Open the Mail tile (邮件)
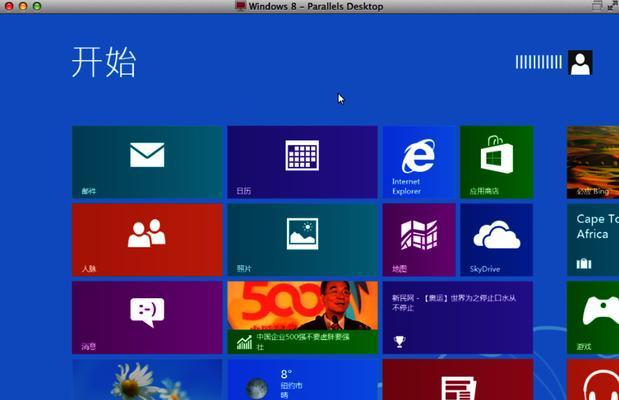This screenshot has width=619, height=400. 147,162
